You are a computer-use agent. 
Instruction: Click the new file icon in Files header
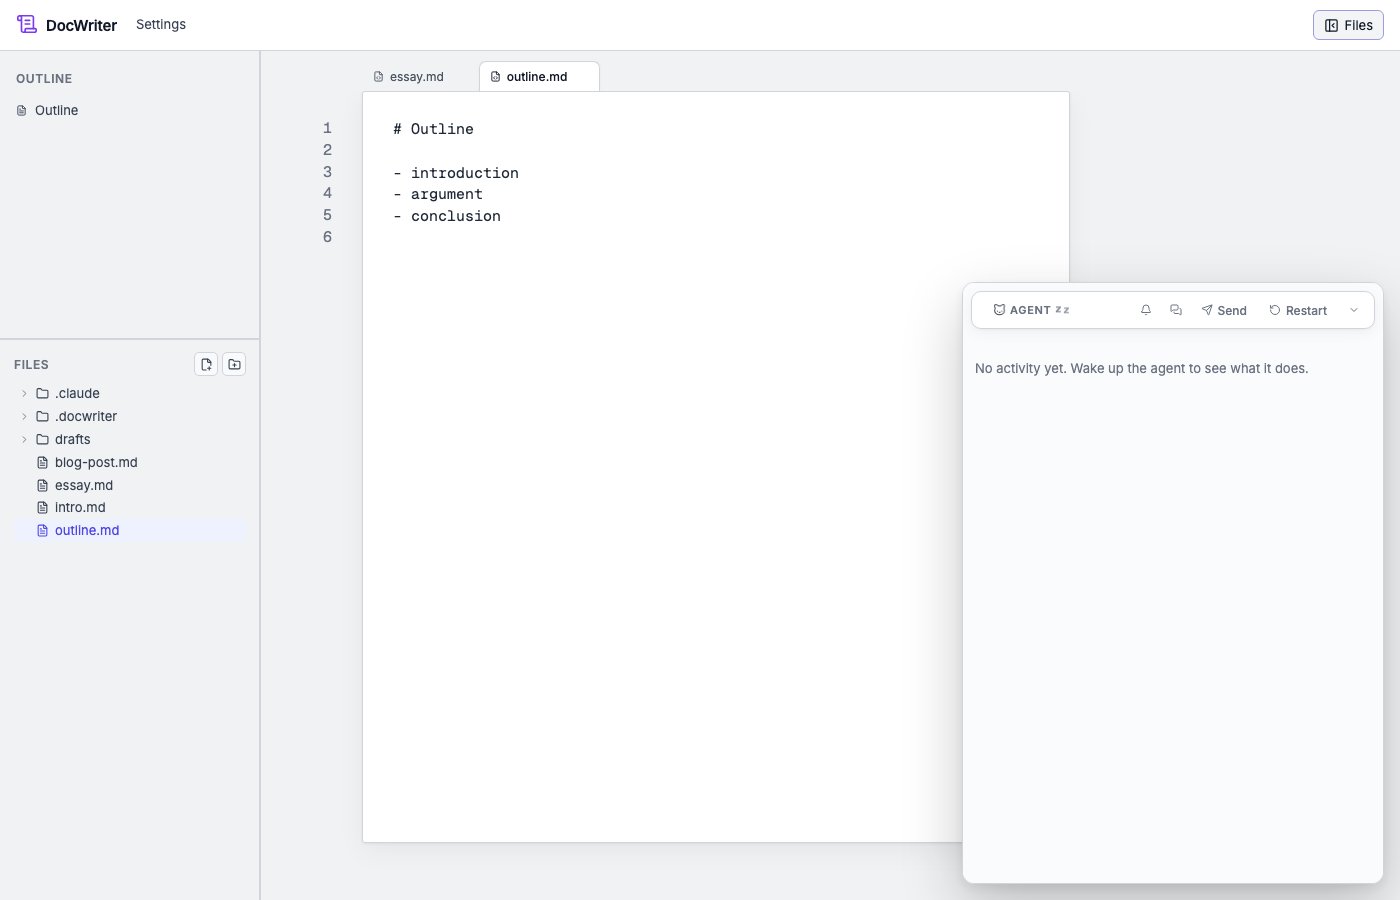point(206,364)
